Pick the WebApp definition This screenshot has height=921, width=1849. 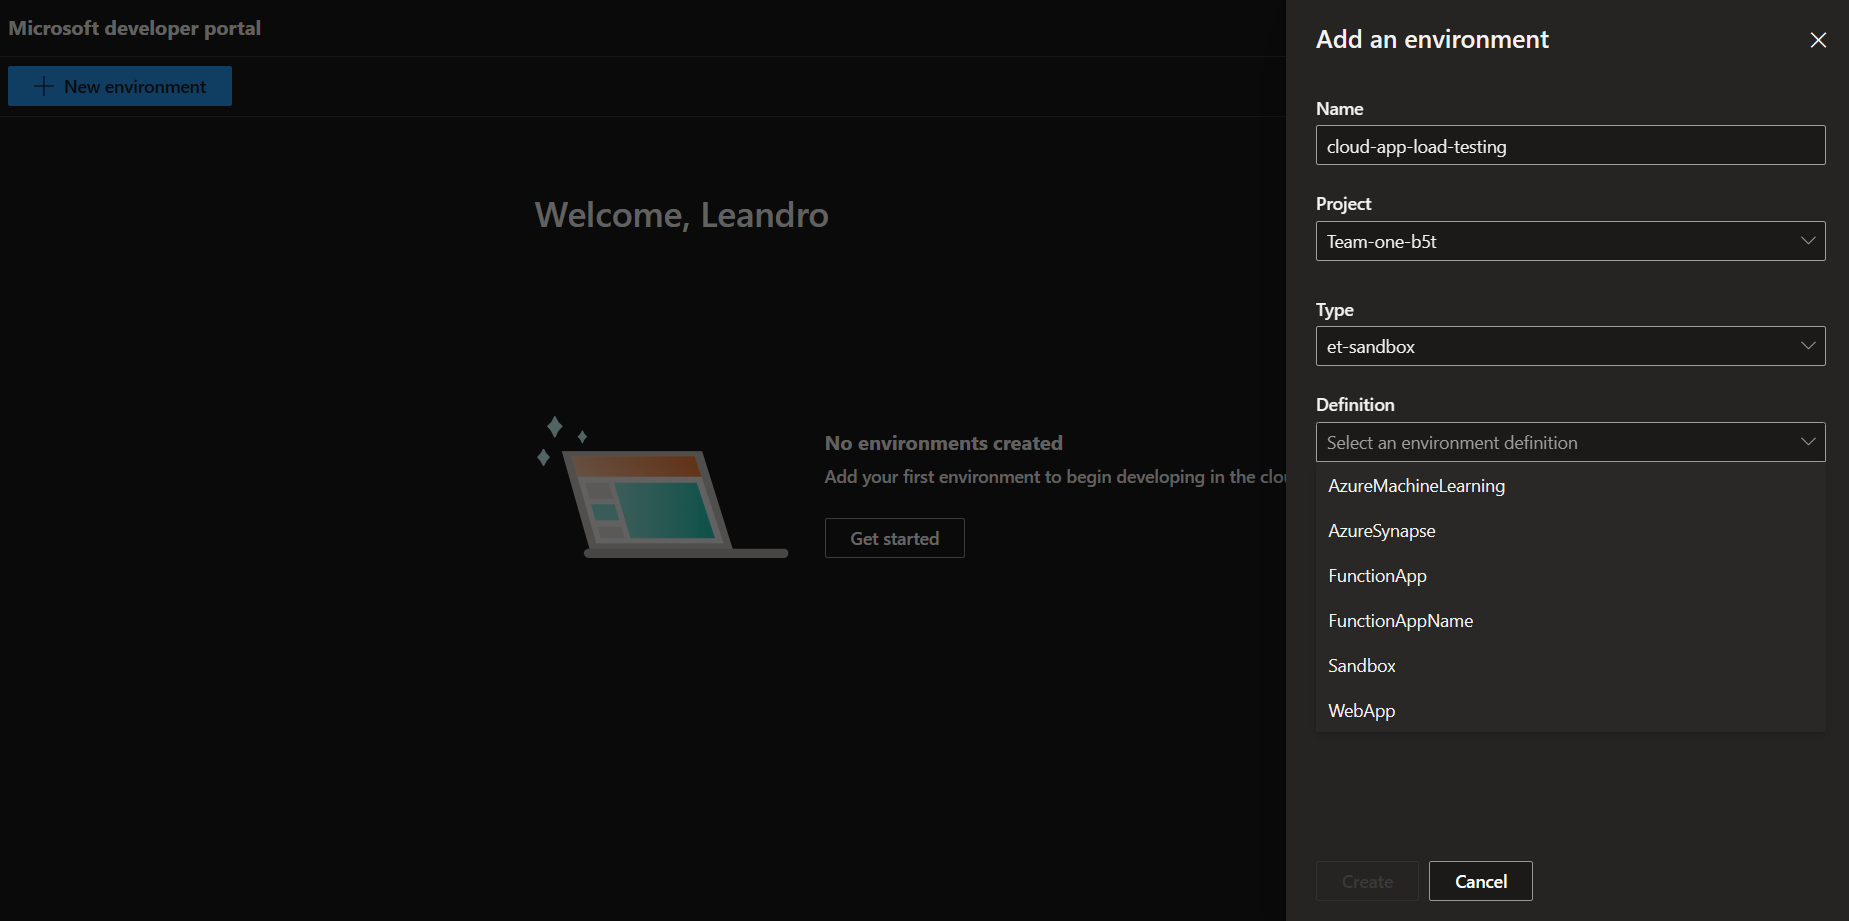(x=1570, y=711)
